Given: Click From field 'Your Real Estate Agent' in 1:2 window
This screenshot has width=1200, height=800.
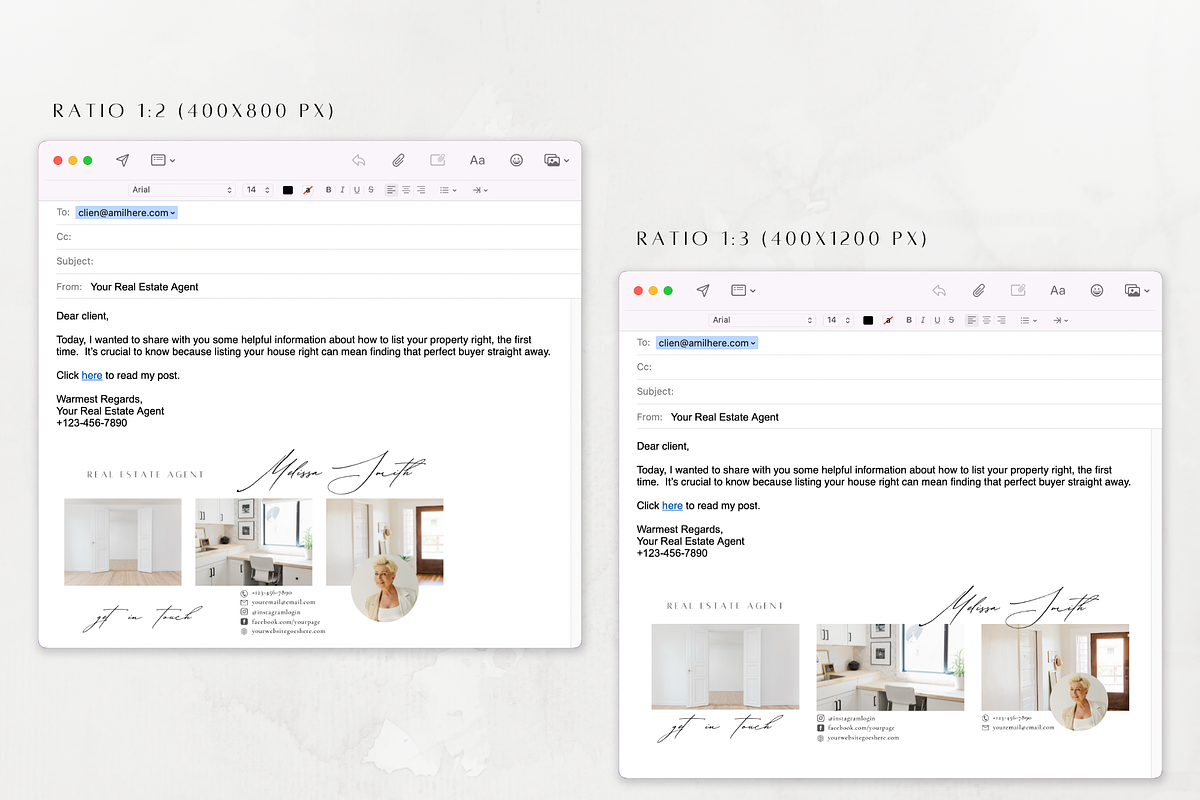Looking at the screenshot, I should 144,287.
